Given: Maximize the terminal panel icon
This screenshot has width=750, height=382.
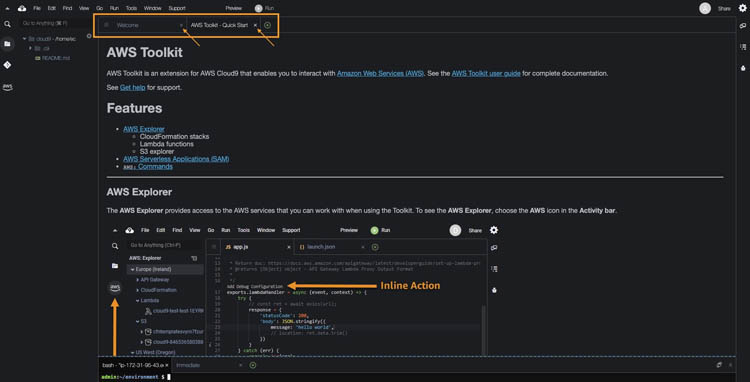Looking at the screenshot, I should coord(718,365).
